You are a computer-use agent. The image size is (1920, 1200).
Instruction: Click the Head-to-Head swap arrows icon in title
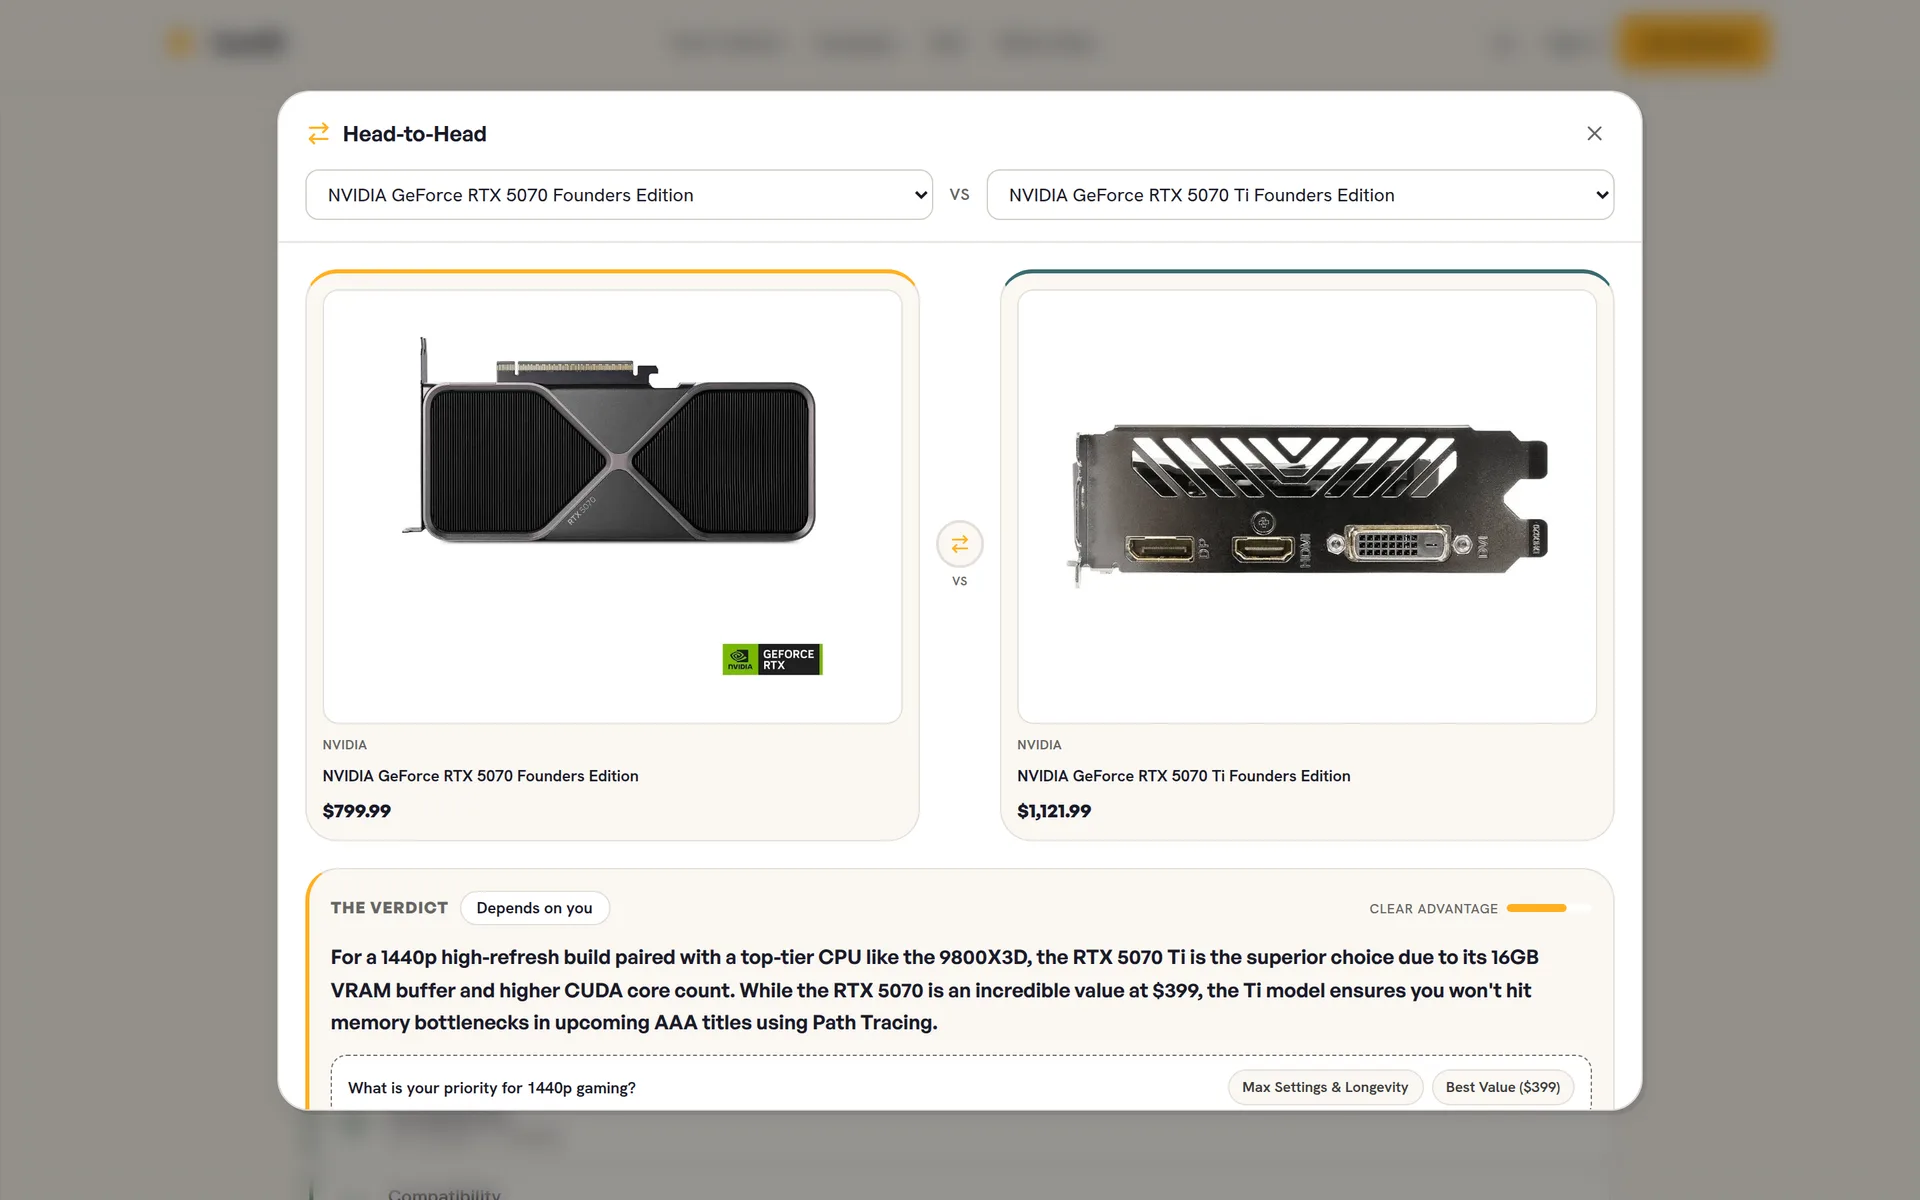318,134
